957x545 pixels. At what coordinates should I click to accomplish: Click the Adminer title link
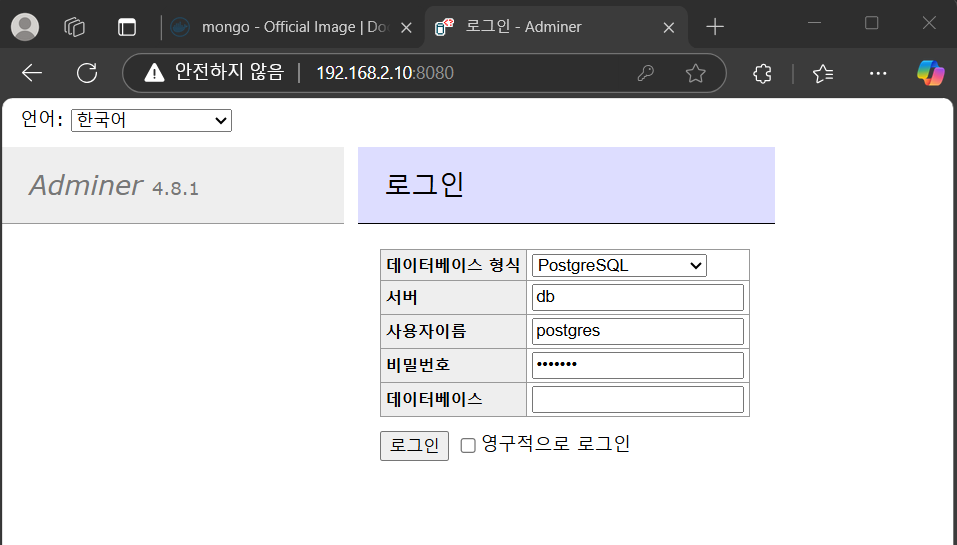pyautogui.click(x=85, y=185)
